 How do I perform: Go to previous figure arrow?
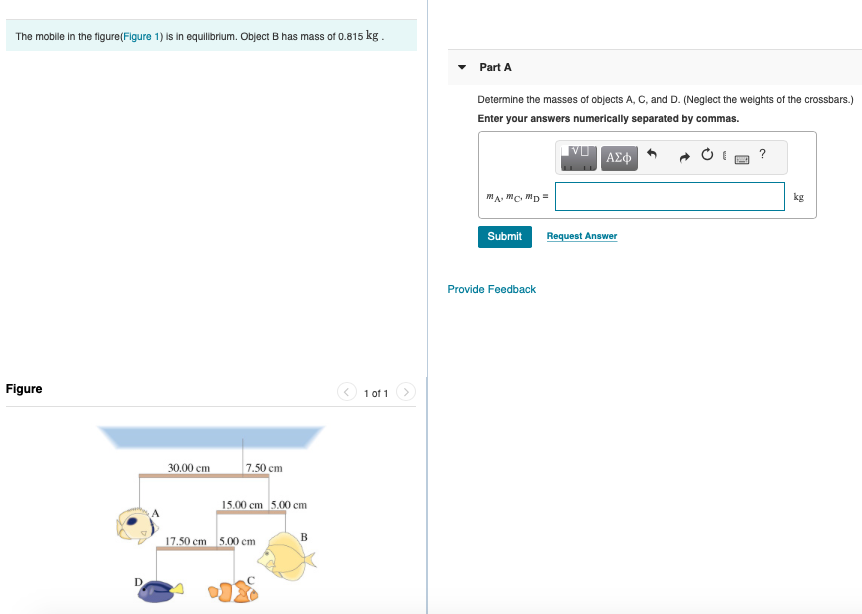pos(346,392)
